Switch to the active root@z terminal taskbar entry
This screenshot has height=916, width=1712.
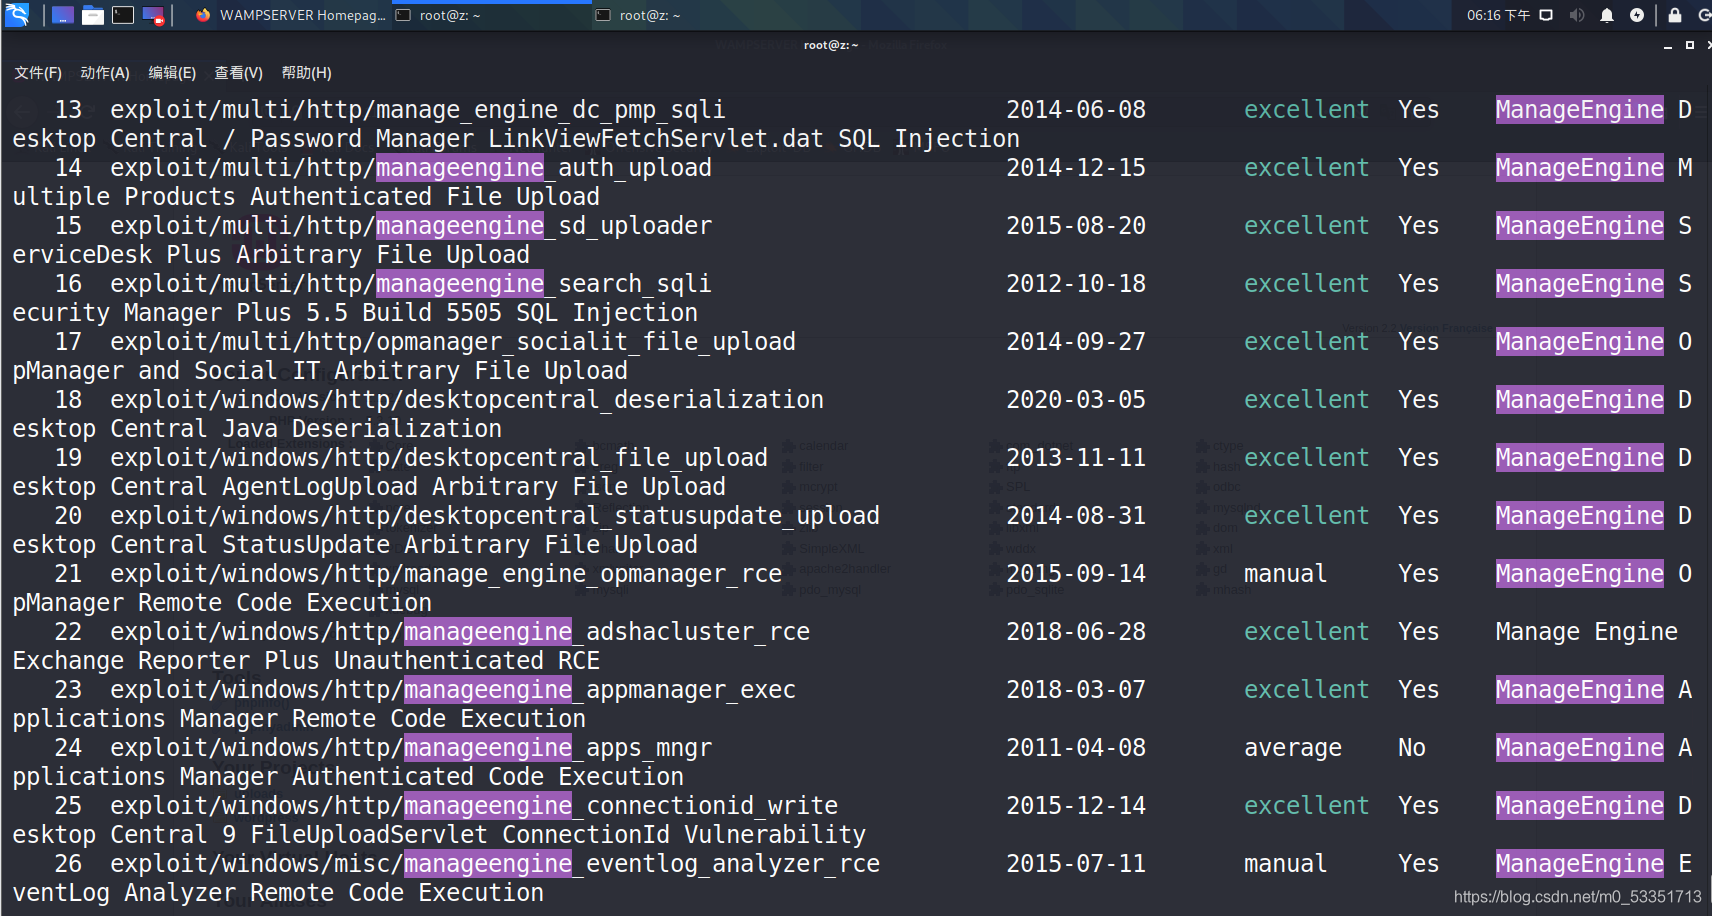click(490, 15)
